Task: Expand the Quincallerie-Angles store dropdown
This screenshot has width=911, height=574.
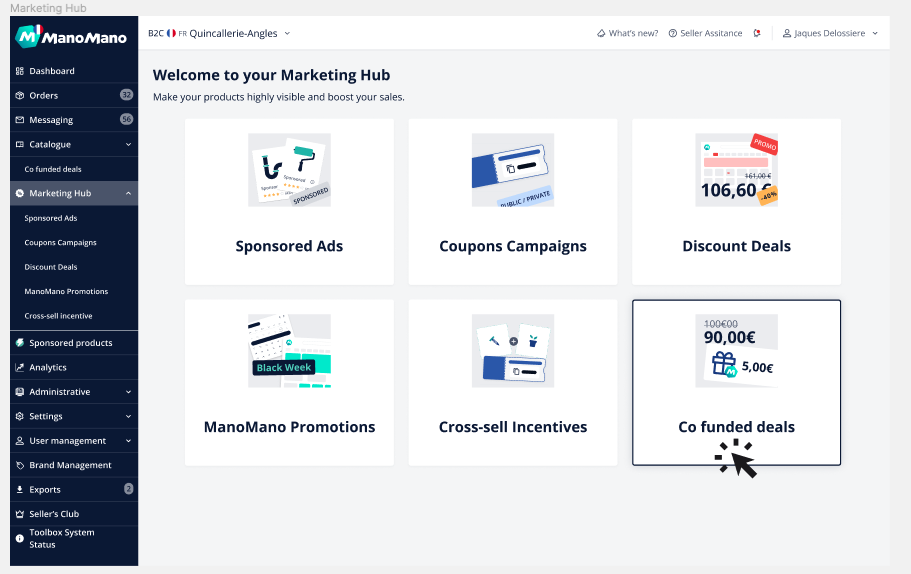Action: [x=287, y=33]
